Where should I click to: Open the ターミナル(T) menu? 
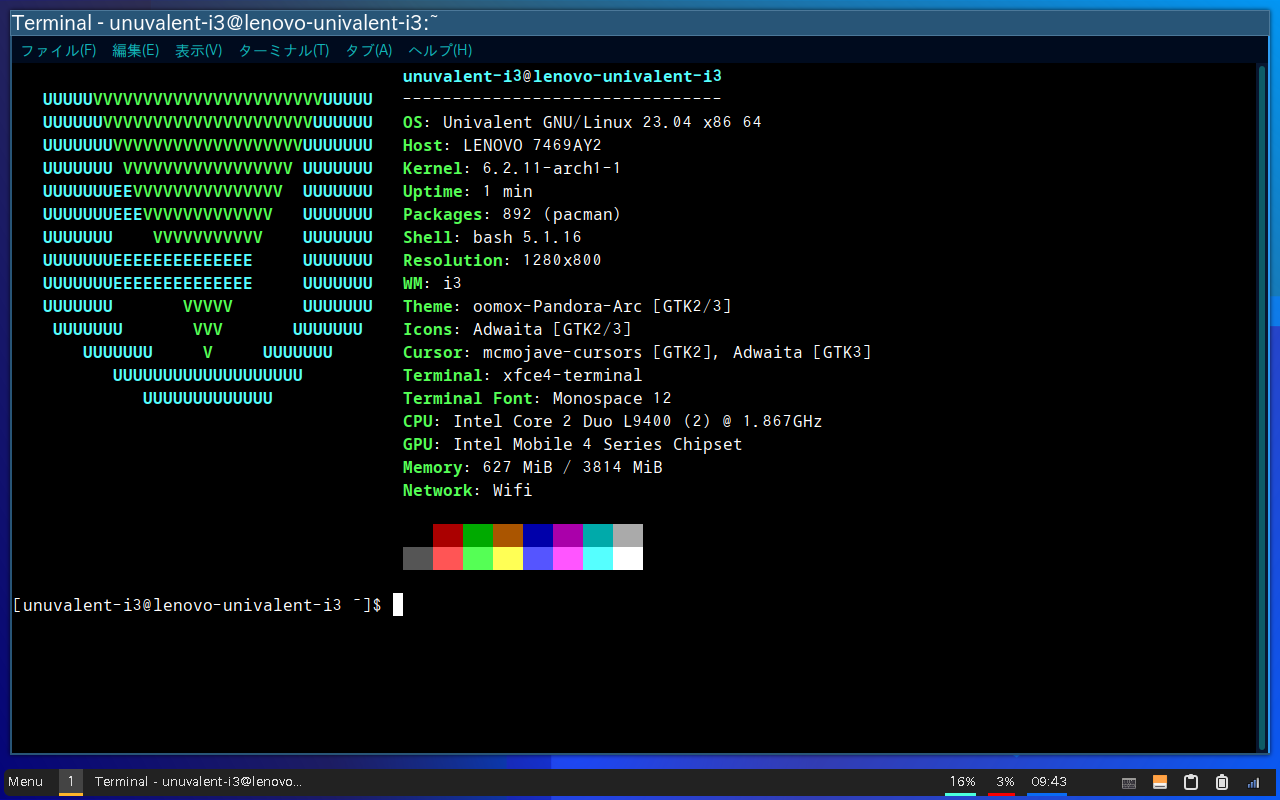(284, 50)
